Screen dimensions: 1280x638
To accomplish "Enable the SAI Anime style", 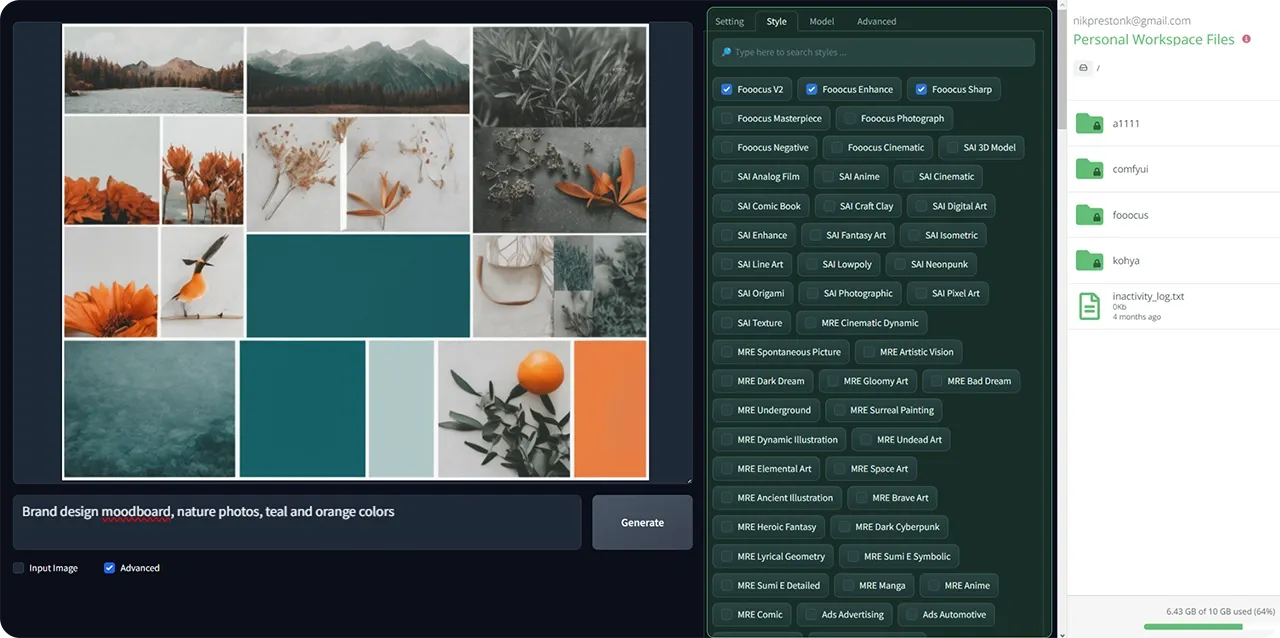I will pyautogui.click(x=850, y=176).
